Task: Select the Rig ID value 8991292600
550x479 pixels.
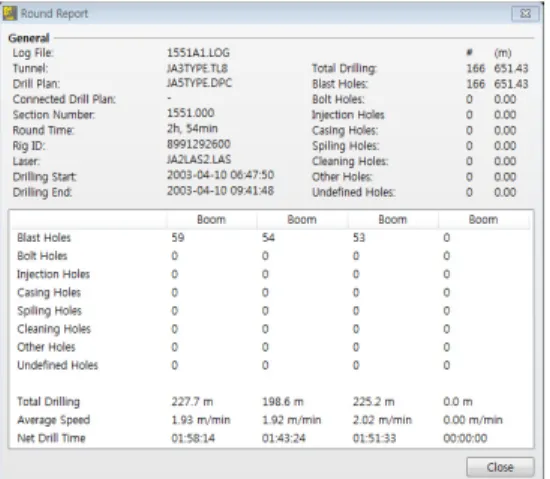Action: (199, 144)
